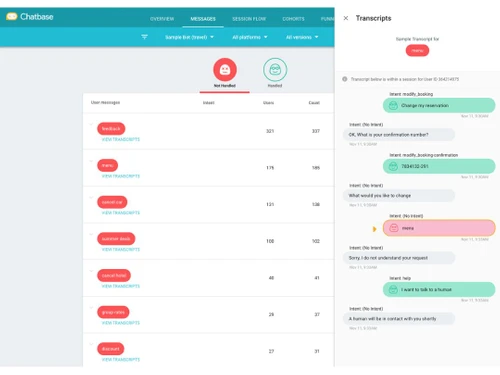500x375 pixels.
Task: View transcripts for the cancel car message
Action: click(x=121, y=213)
